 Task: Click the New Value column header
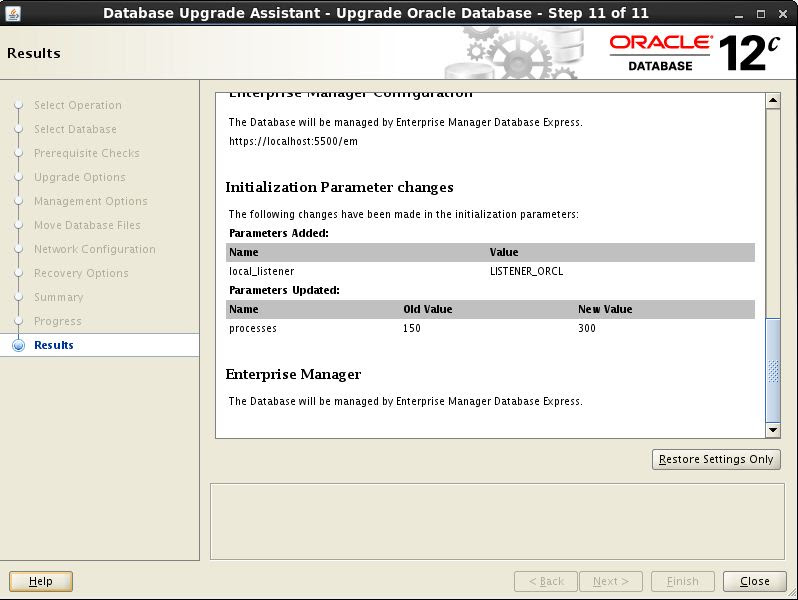point(605,309)
